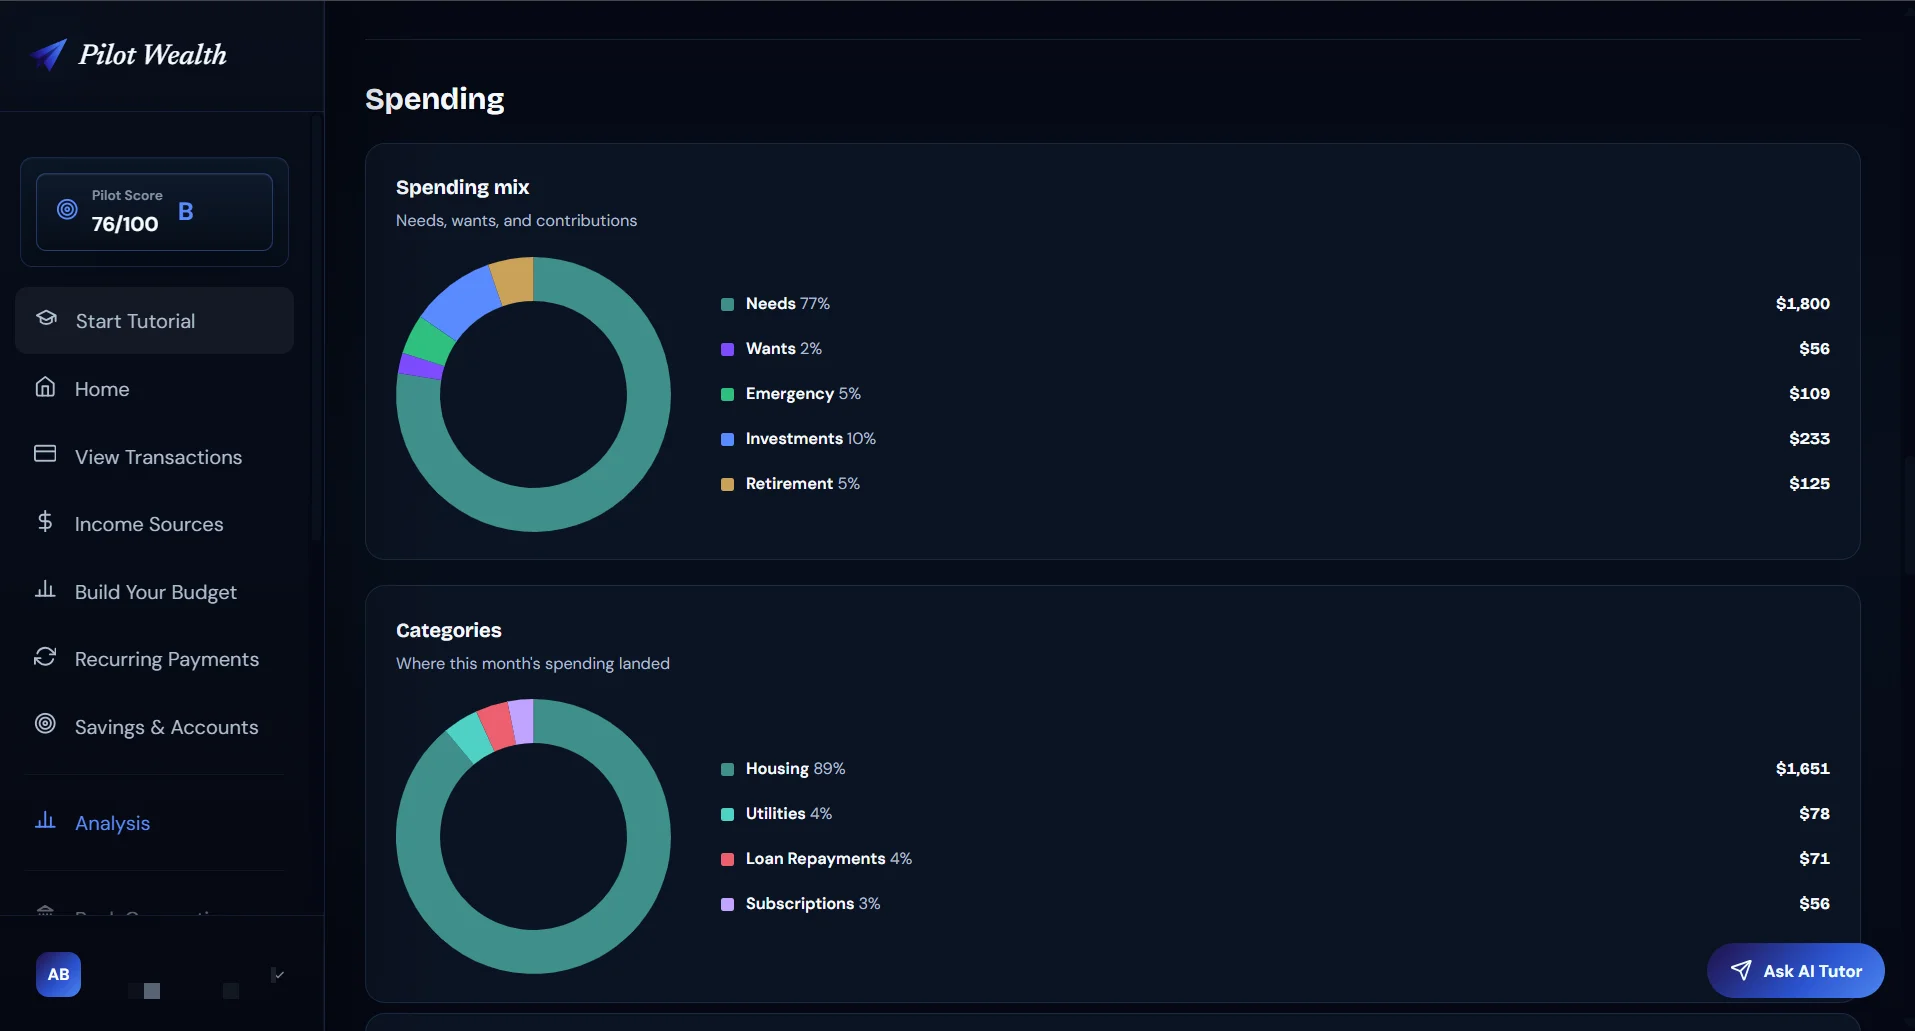The image size is (1915, 1031).
Task: Click the Build Your Budget chart icon
Action: pyautogui.click(x=45, y=589)
